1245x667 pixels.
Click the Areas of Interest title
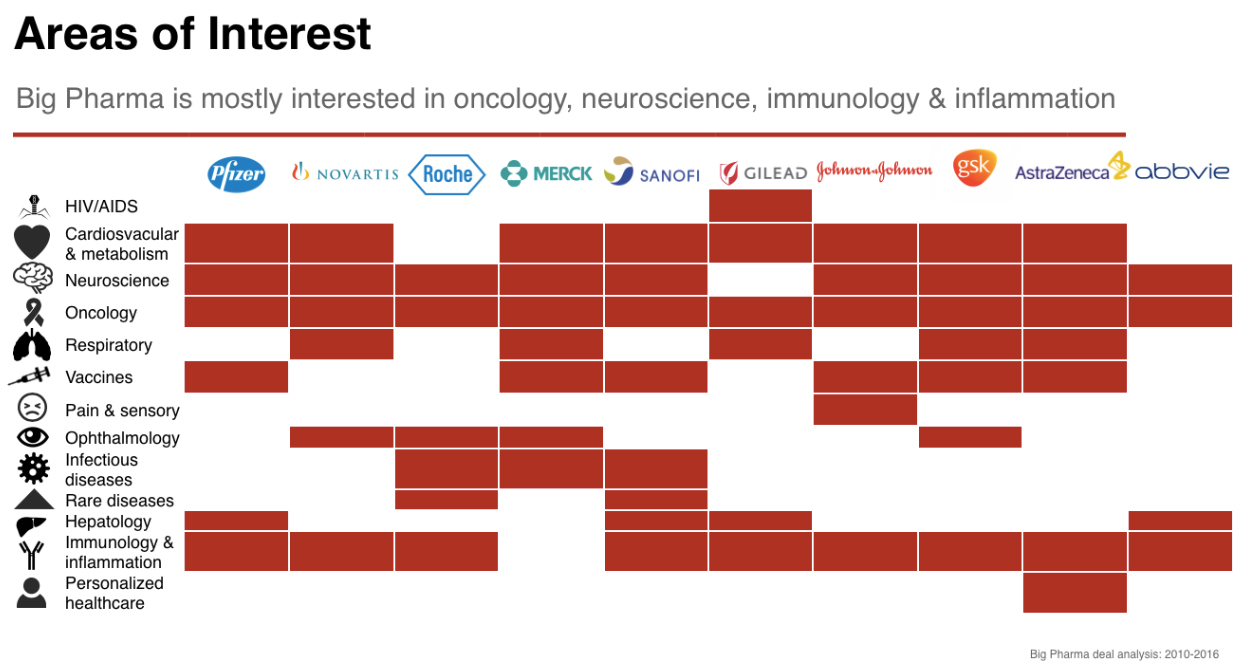(x=192, y=33)
